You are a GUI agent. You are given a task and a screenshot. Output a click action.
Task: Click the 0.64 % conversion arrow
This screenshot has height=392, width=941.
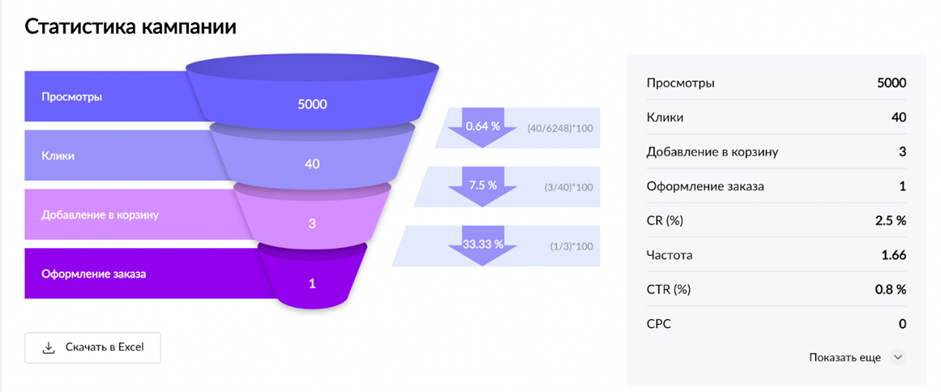click(483, 125)
